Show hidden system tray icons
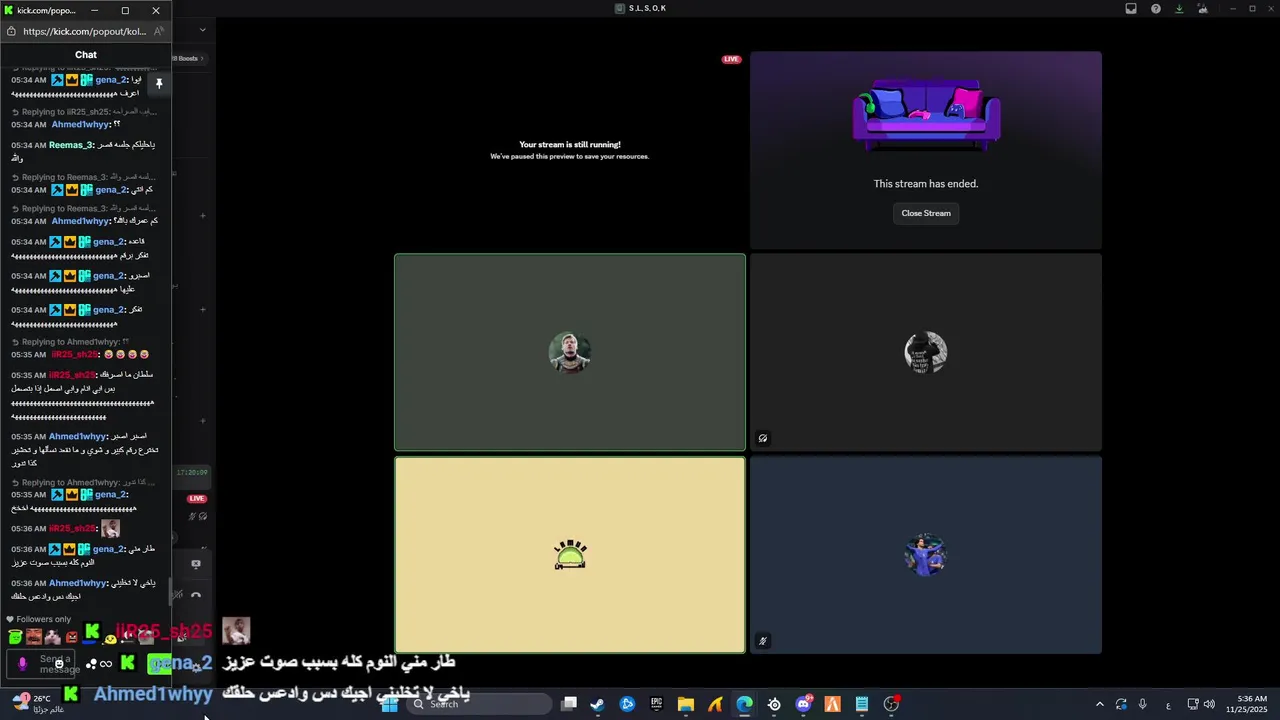 1099,704
